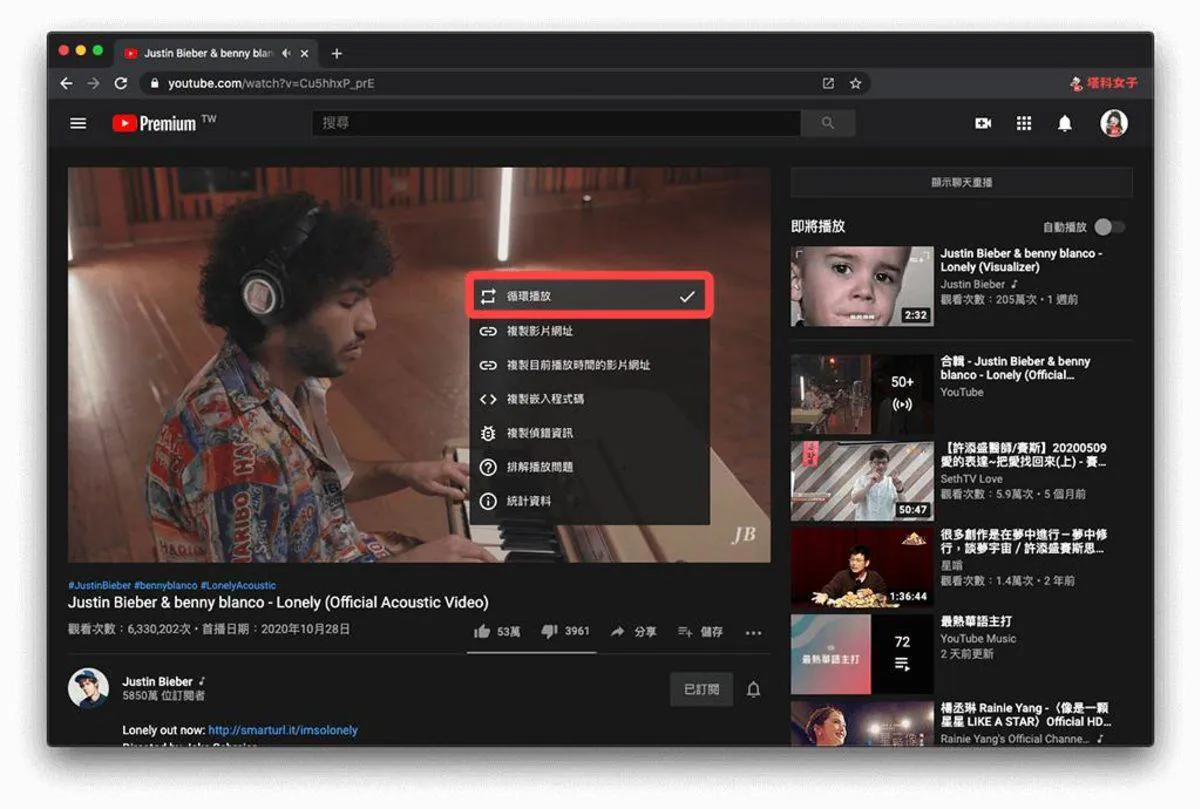Select 複製嵌入程式碼 menu entry
Viewport: 1200px width, 809px height.
[x=589, y=399]
